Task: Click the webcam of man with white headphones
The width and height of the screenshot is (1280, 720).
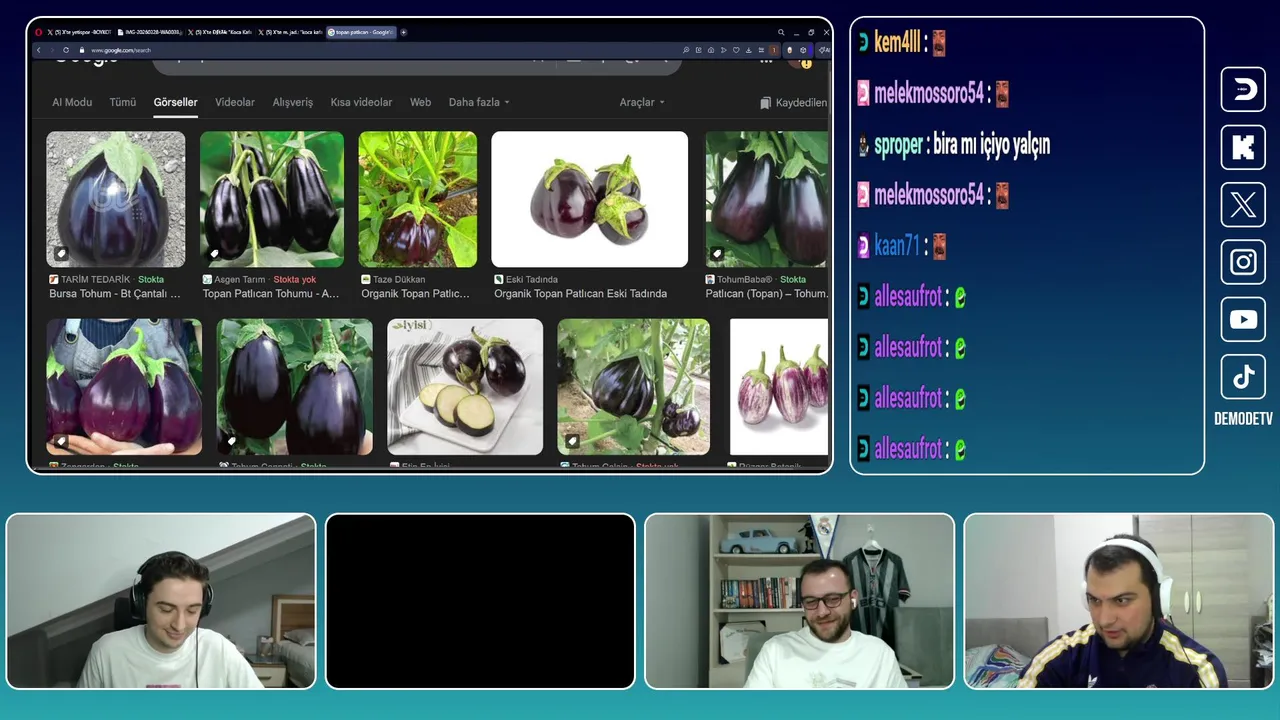Action: pos(1118,601)
